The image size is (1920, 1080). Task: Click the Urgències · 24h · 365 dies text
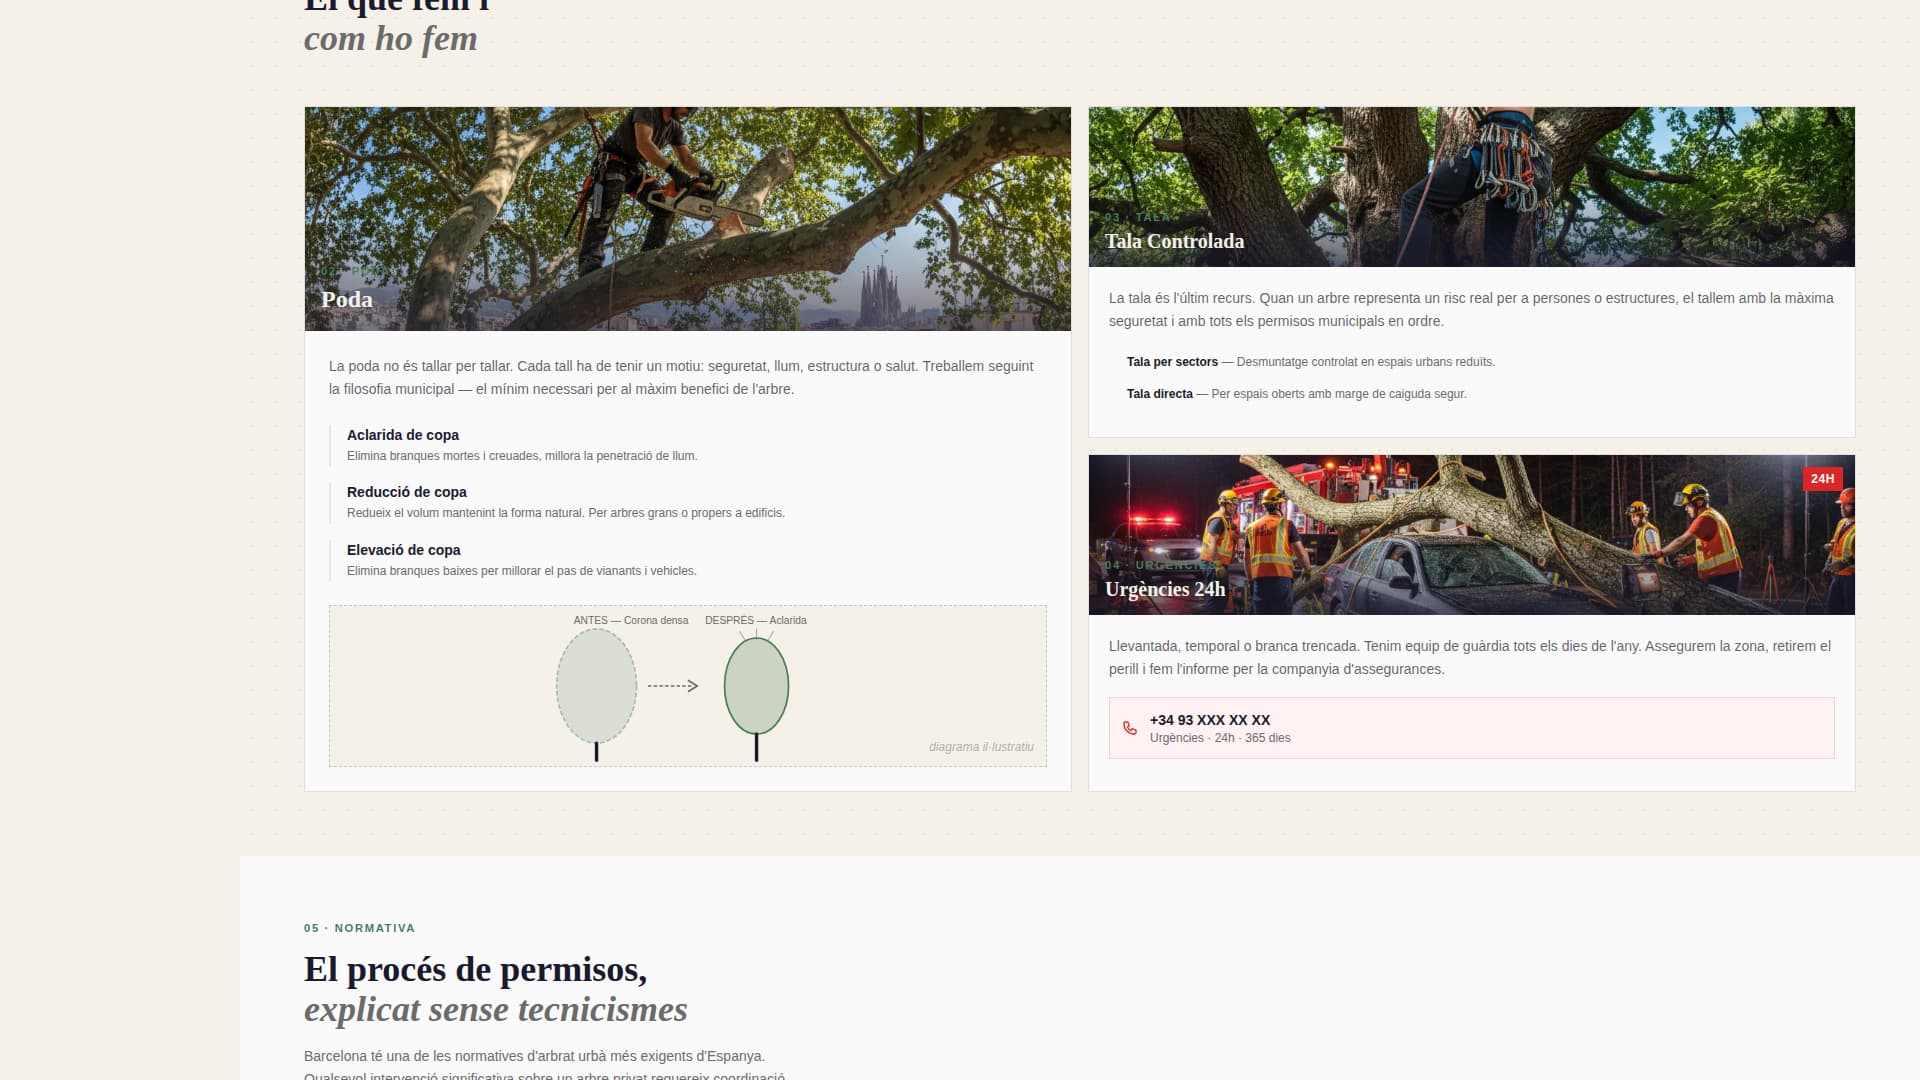click(x=1220, y=738)
